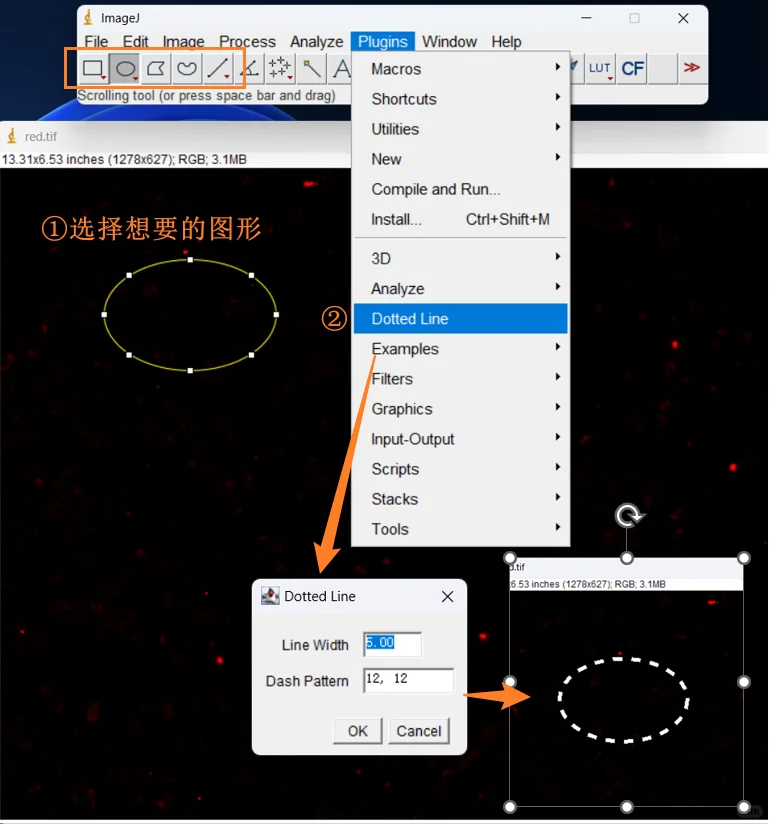Expand the Shortcuts submenu
Screen dimensions: 769x824
tap(460, 99)
